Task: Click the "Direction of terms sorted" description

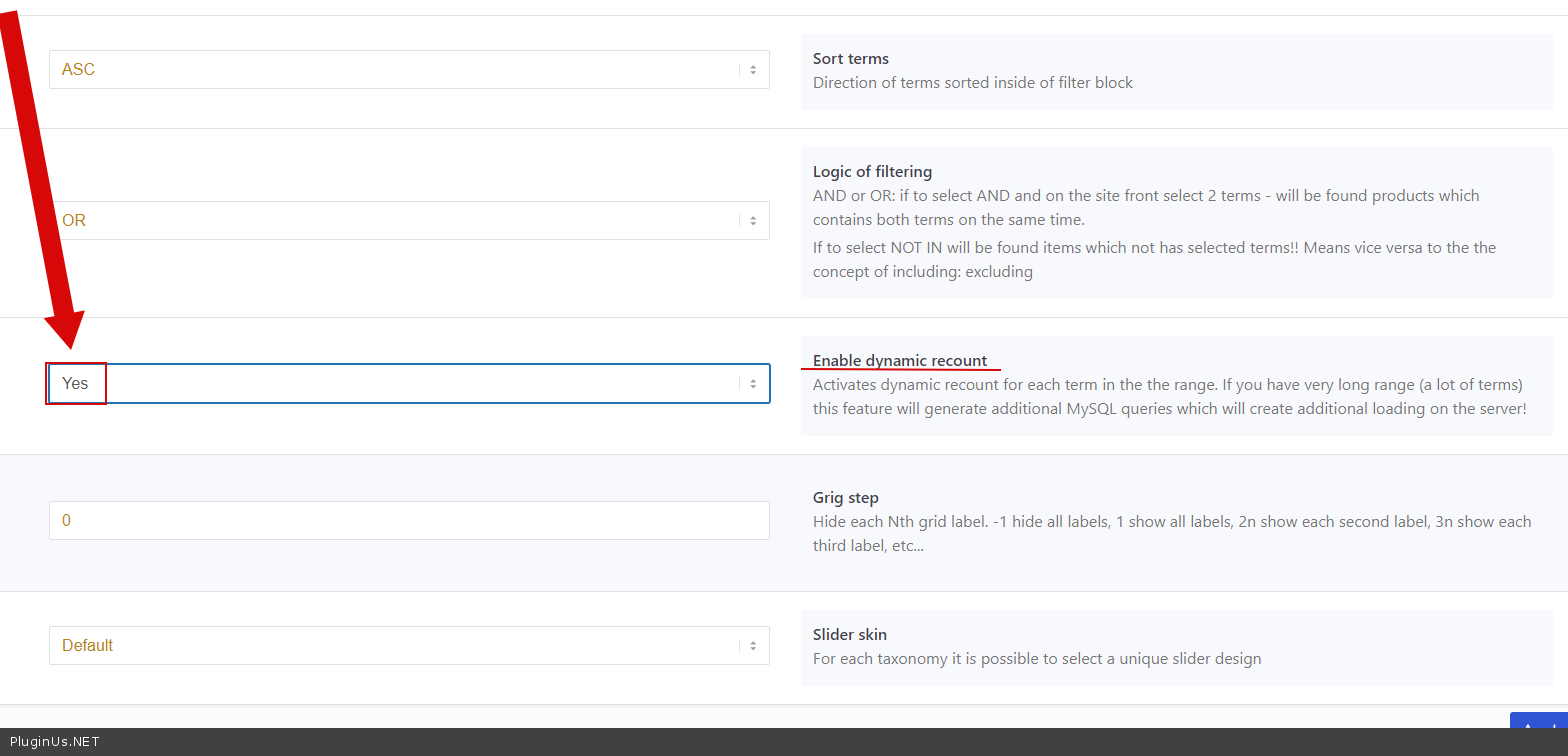Action: coord(973,83)
